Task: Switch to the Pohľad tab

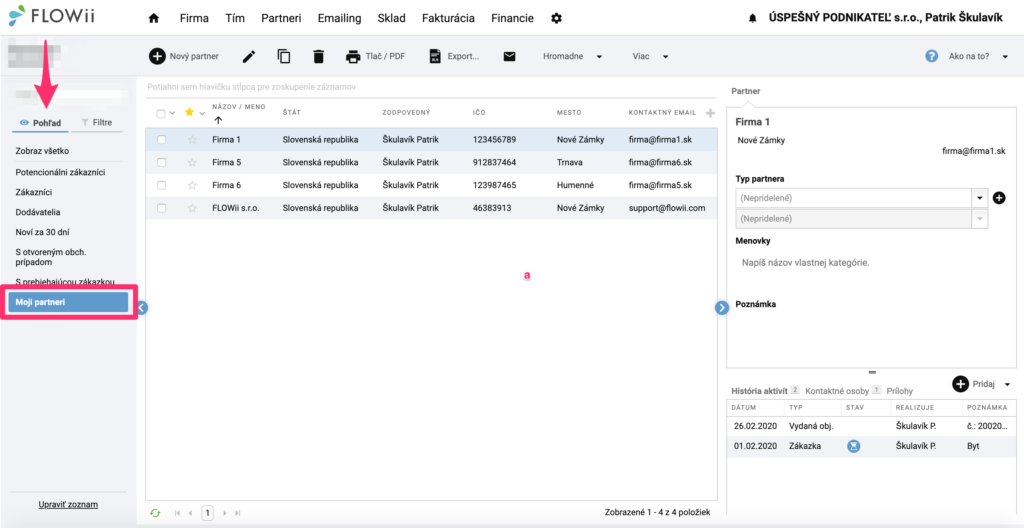Action: pos(40,122)
